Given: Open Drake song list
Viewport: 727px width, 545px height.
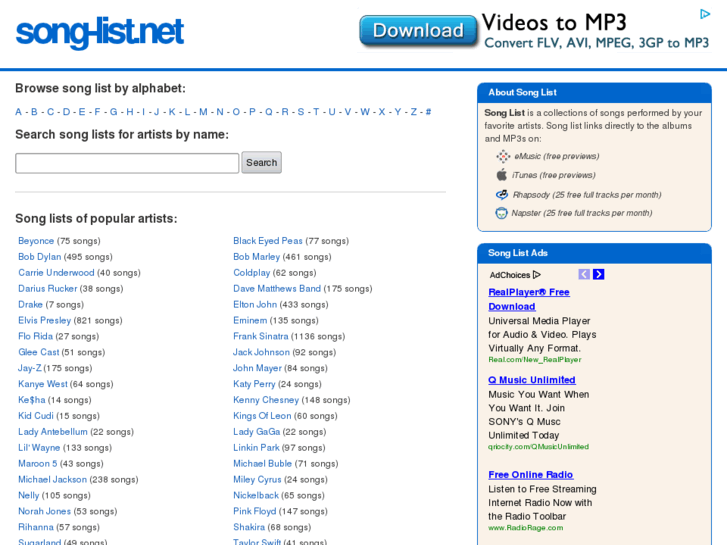Looking at the screenshot, I should (x=30, y=304).
